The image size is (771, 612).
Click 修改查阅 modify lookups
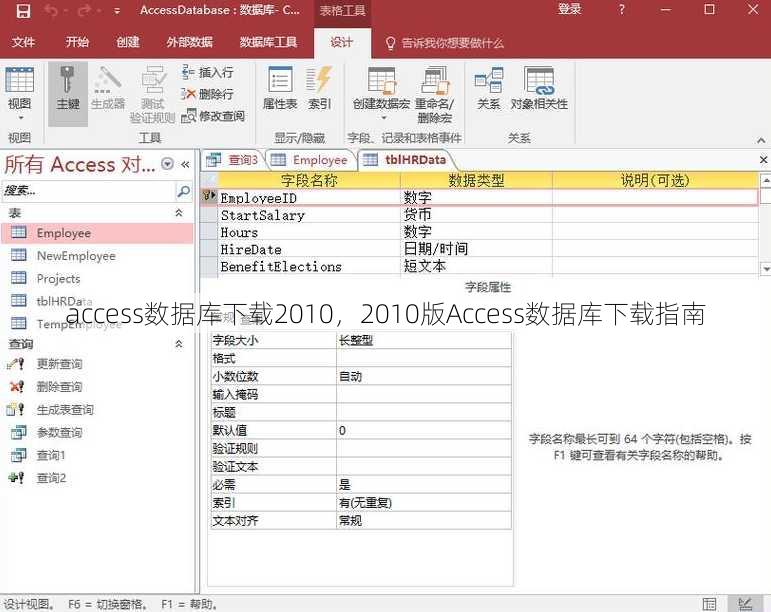point(212,116)
